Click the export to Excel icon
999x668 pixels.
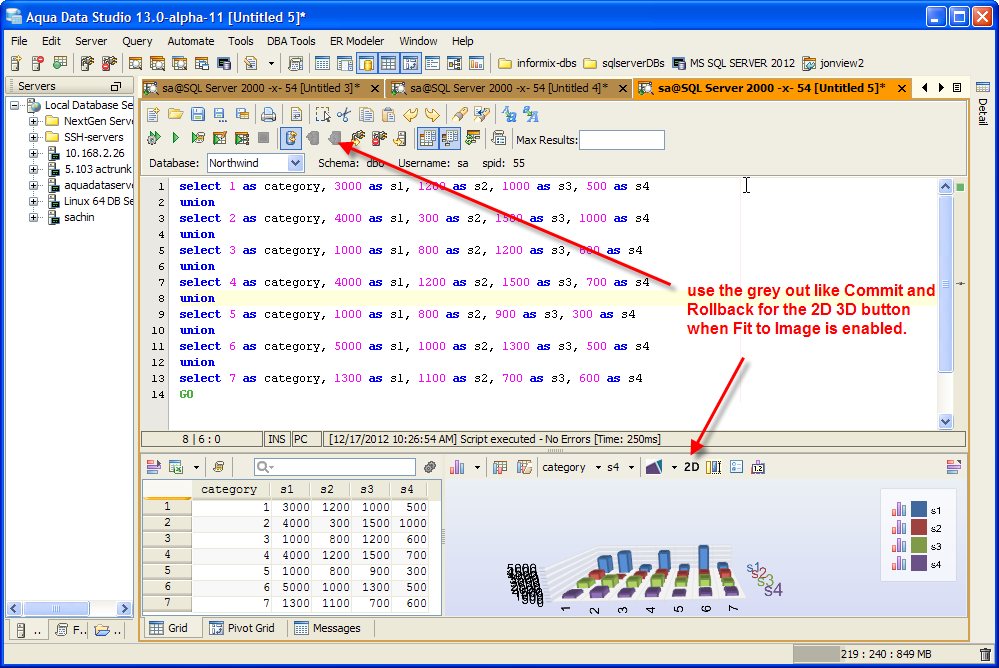point(176,467)
